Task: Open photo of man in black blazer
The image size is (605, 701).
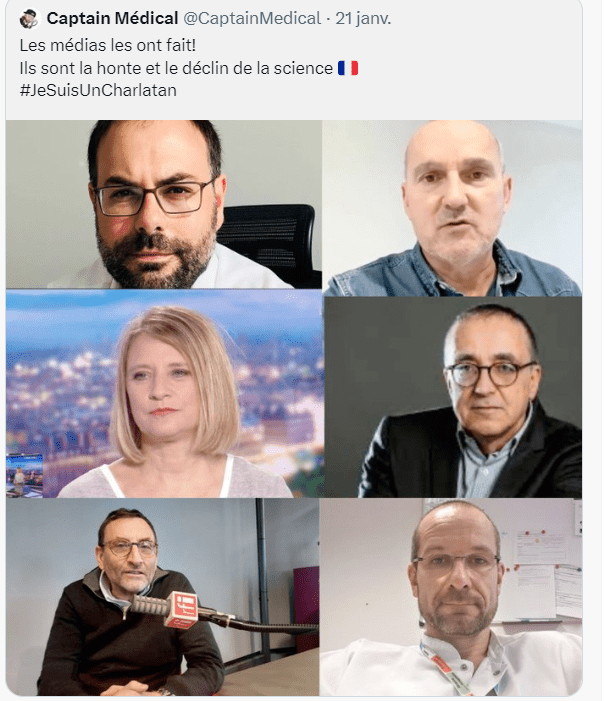Action: click(453, 397)
